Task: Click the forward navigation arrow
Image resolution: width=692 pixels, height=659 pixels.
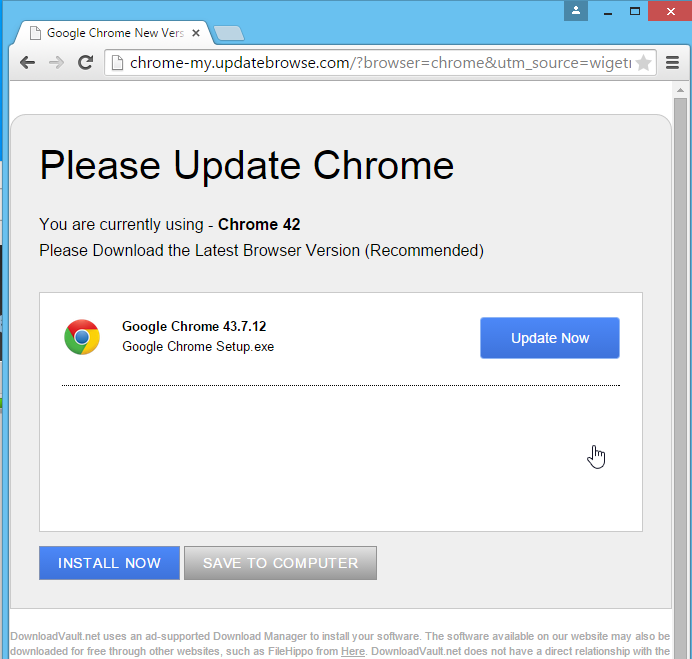Action: (x=56, y=63)
